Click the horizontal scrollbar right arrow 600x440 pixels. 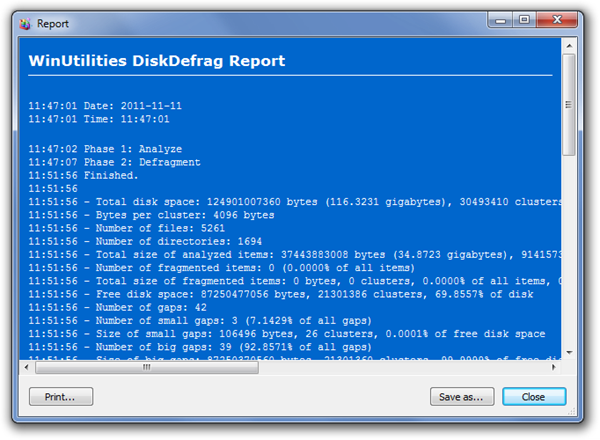pos(553,367)
